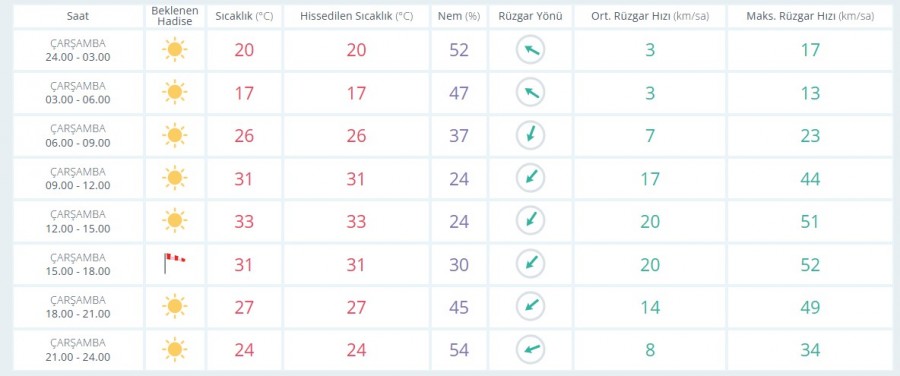
Task: Click the Maks. Rüzgar Hızı column header
Action: [x=810, y=17]
